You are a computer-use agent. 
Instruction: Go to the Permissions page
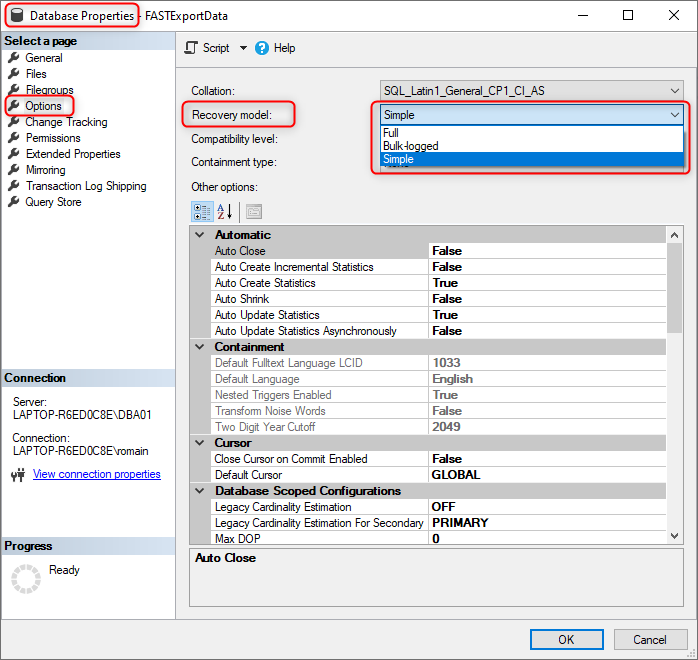(53, 138)
